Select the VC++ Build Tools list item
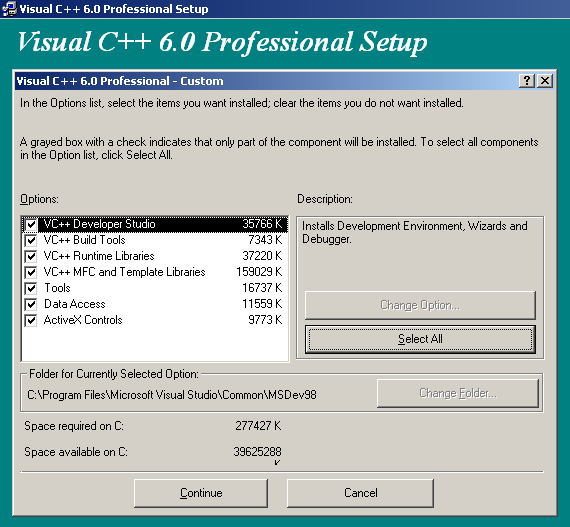This screenshot has height=527, width=570. click(x=155, y=240)
